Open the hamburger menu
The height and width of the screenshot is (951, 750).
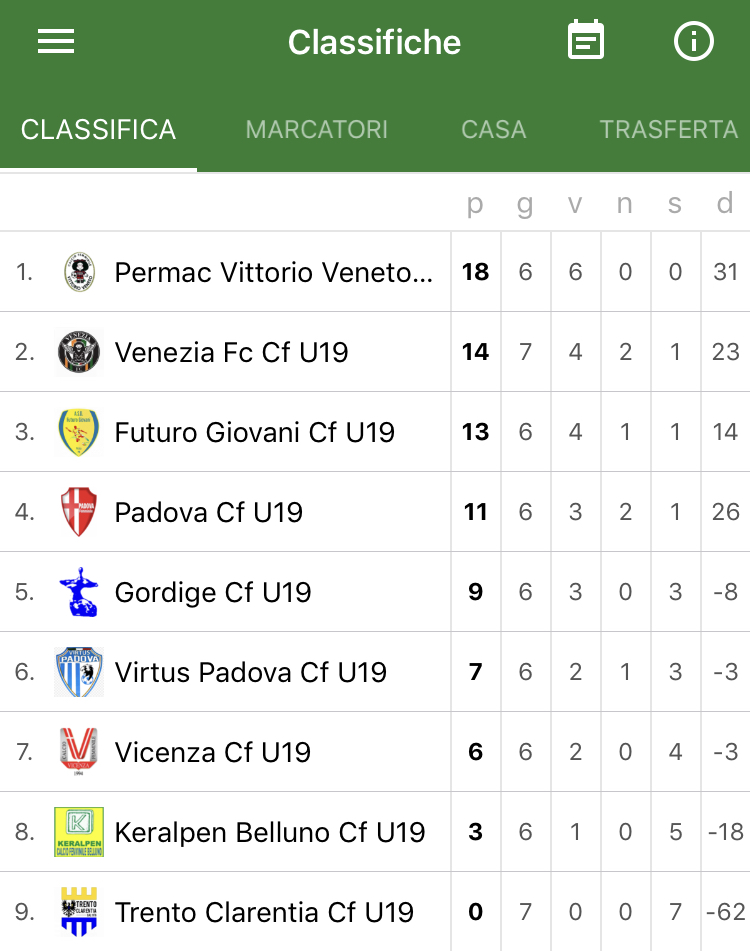point(56,41)
